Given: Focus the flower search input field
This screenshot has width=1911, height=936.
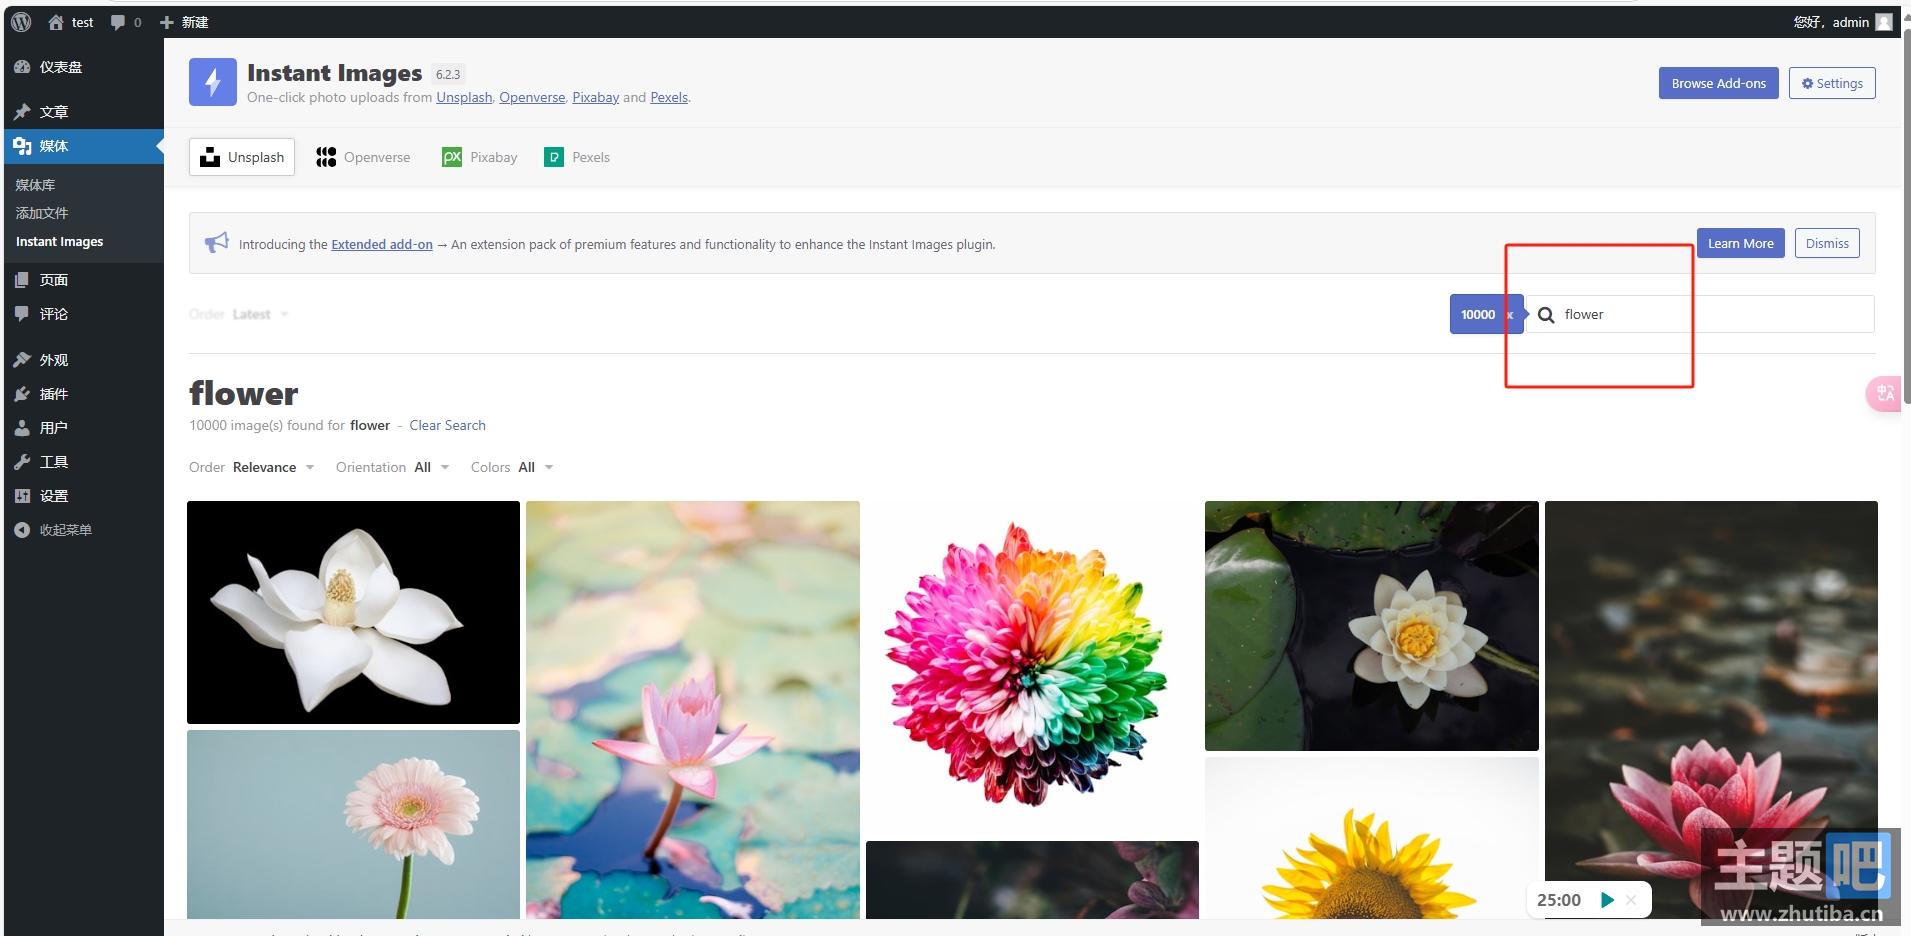Looking at the screenshot, I should (1700, 314).
